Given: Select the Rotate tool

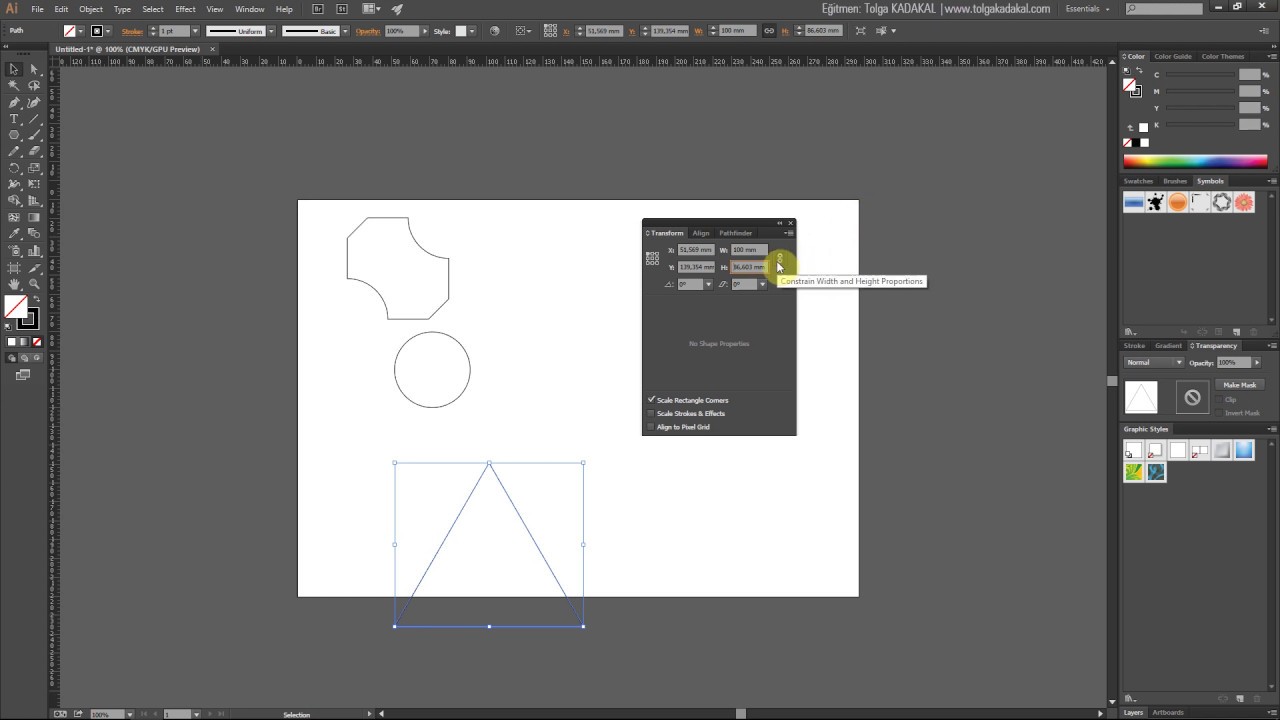Looking at the screenshot, I should (x=14, y=168).
